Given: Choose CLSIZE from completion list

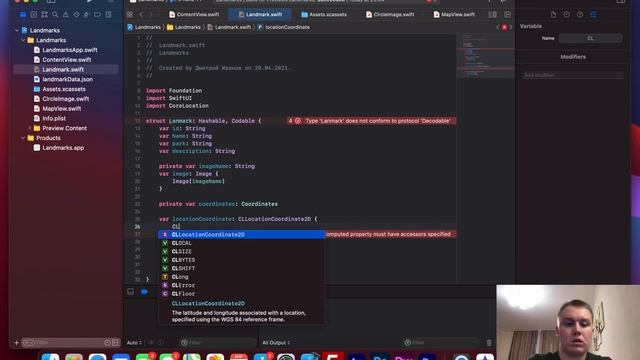Looking at the screenshot, I should (x=242, y=251).
